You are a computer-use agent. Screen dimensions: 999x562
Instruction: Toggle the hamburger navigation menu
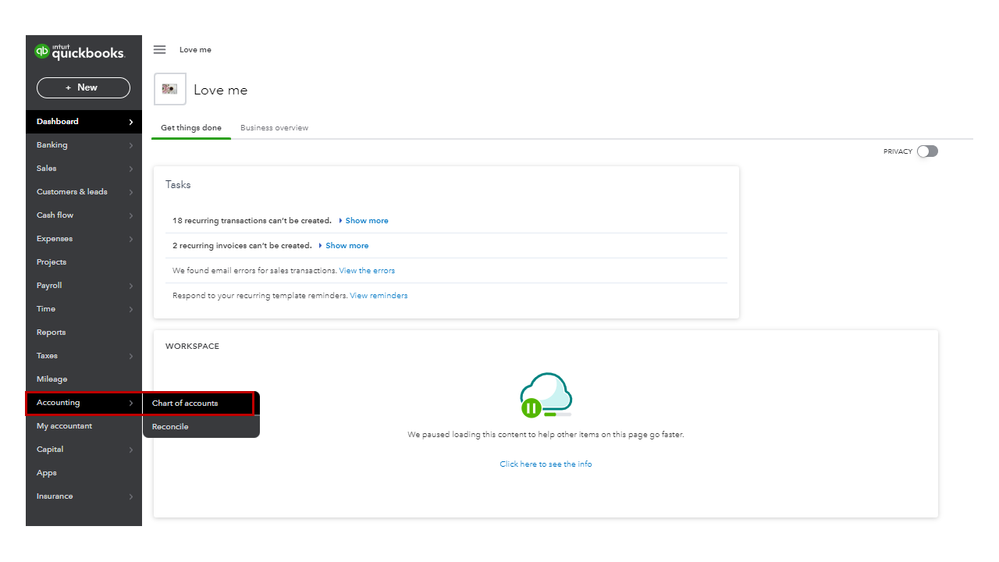point(159,50)
